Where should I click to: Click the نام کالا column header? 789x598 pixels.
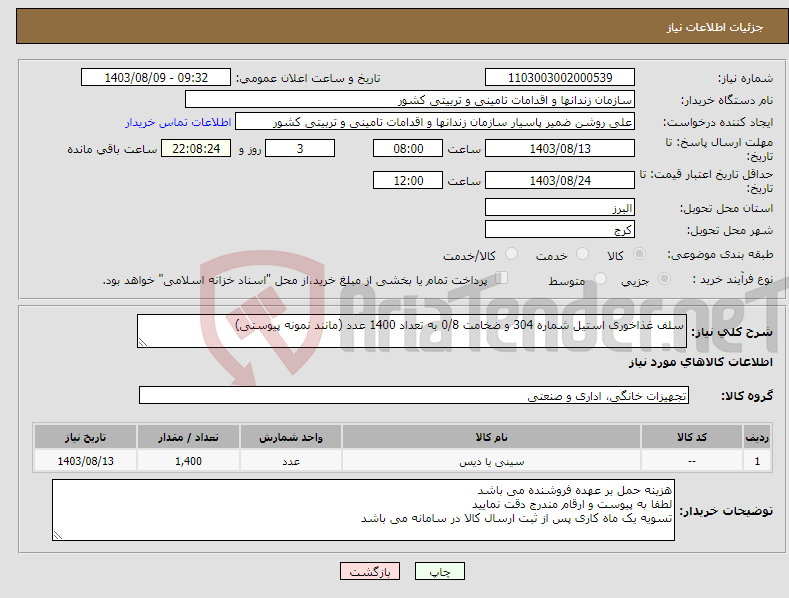pyautogui.click(x=491, y=437)
